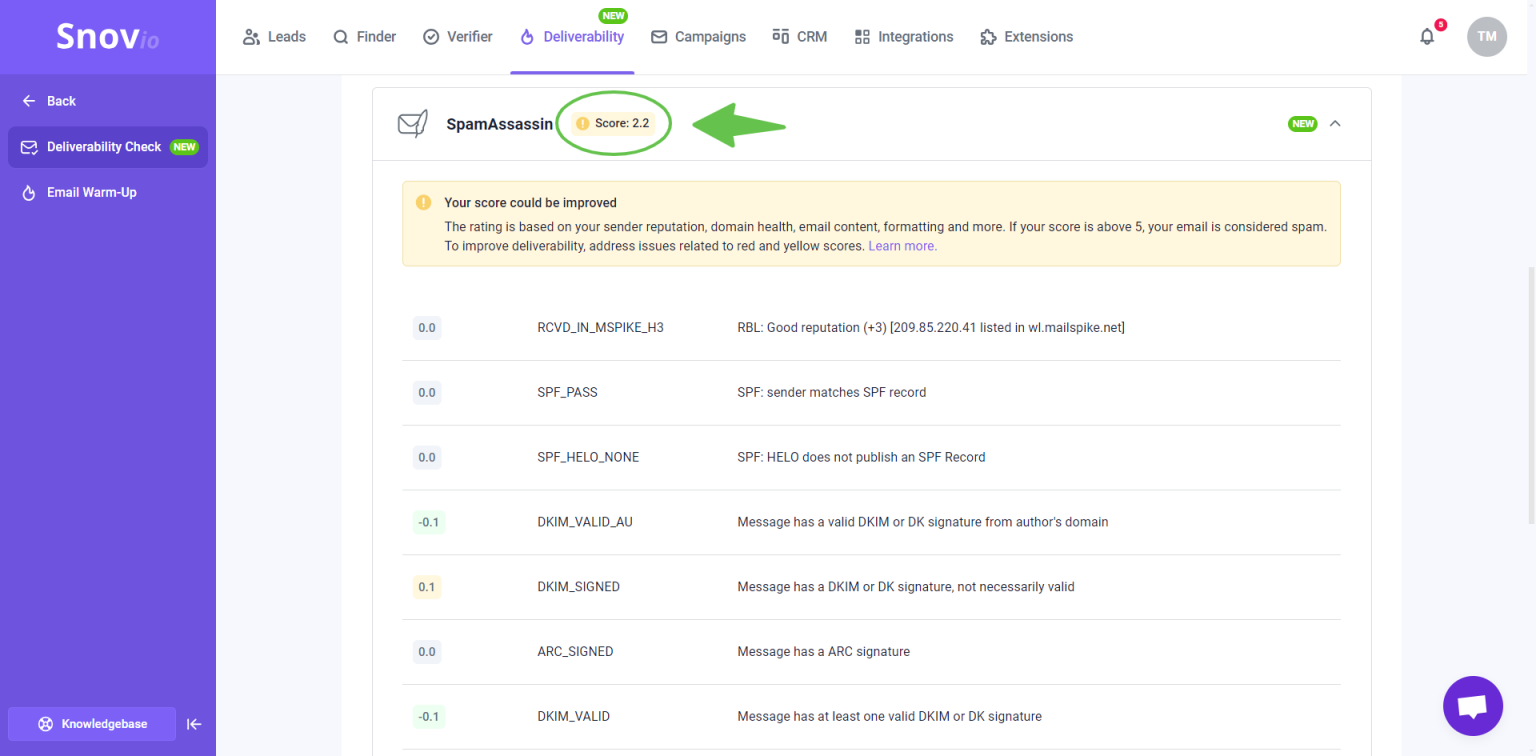Open the CRM section

coord(799,37)
